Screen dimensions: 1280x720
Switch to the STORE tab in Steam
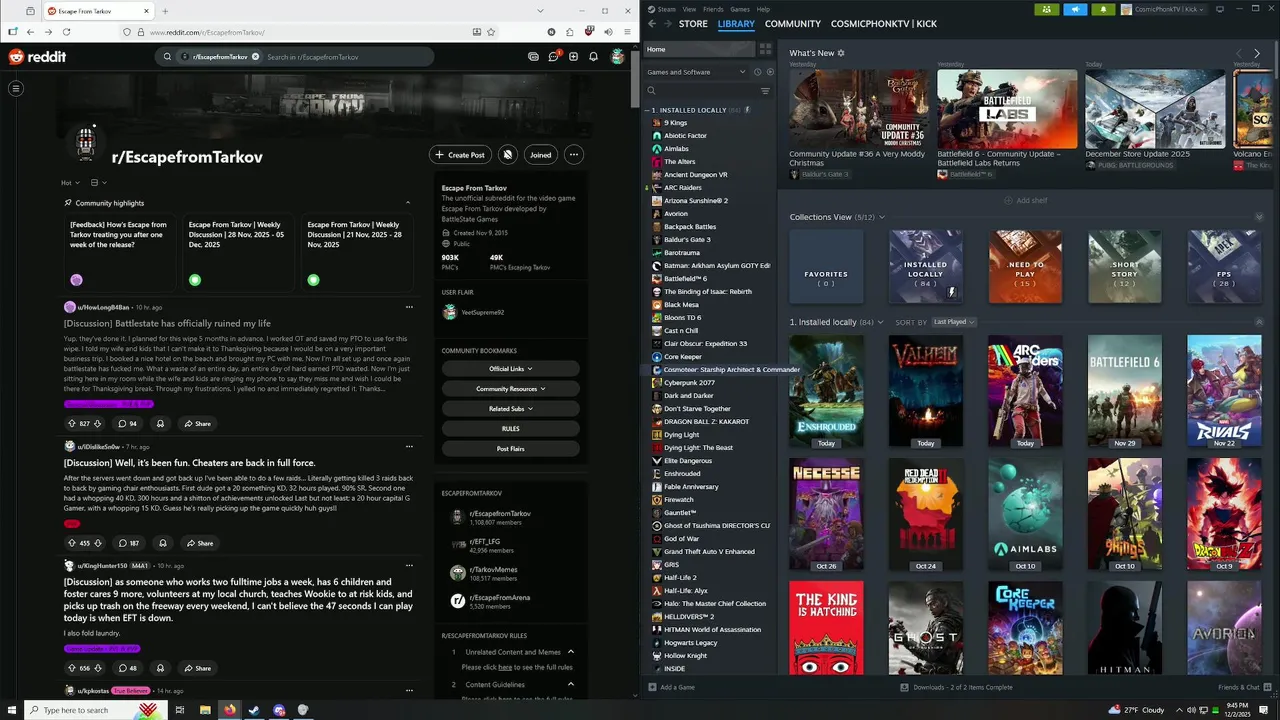pyautogui.click(x=693, y=24)
